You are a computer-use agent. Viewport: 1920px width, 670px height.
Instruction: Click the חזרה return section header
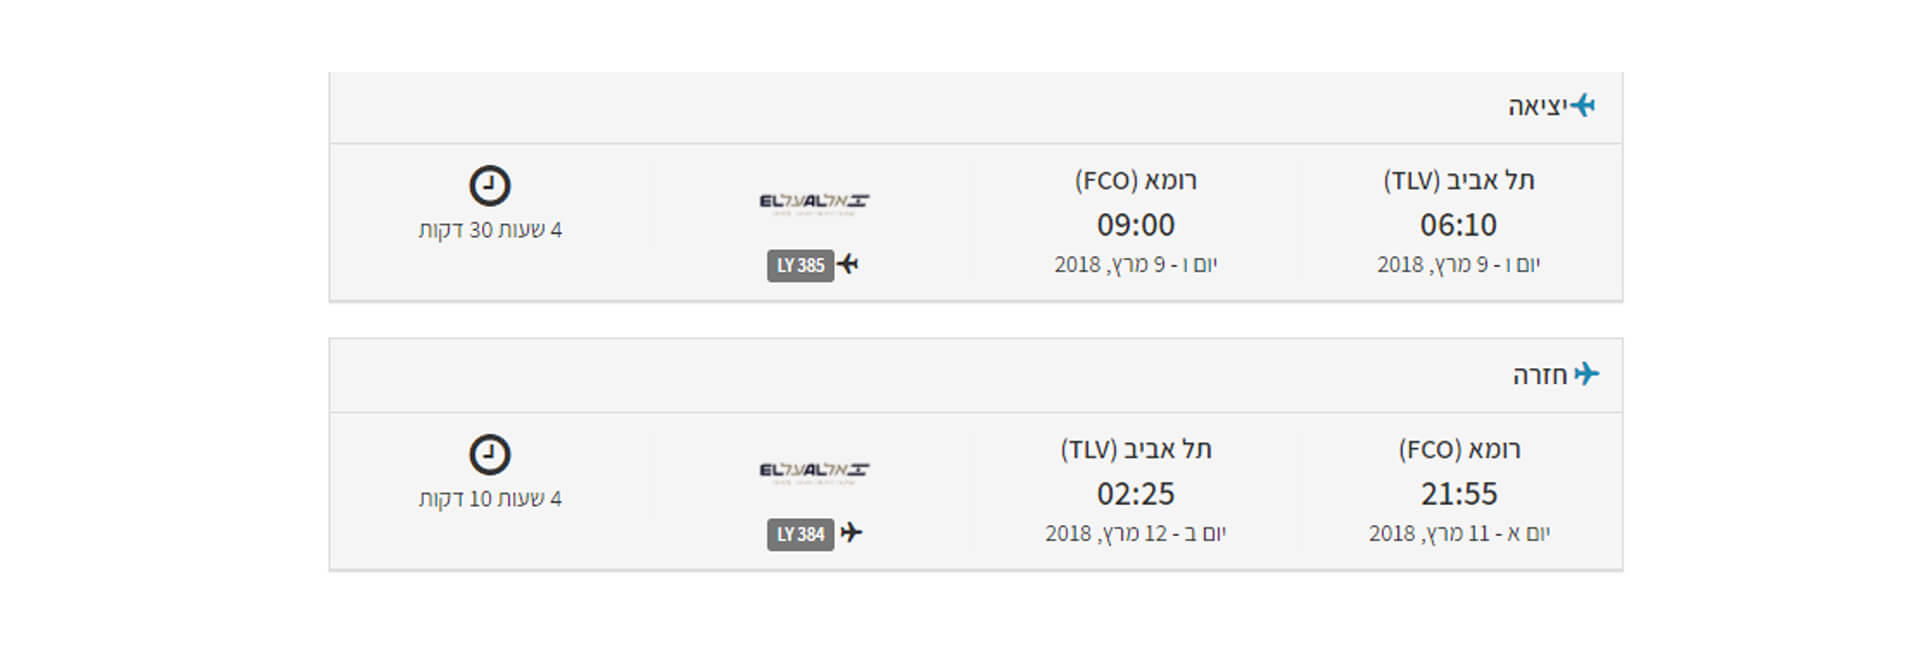(1540, 376)
